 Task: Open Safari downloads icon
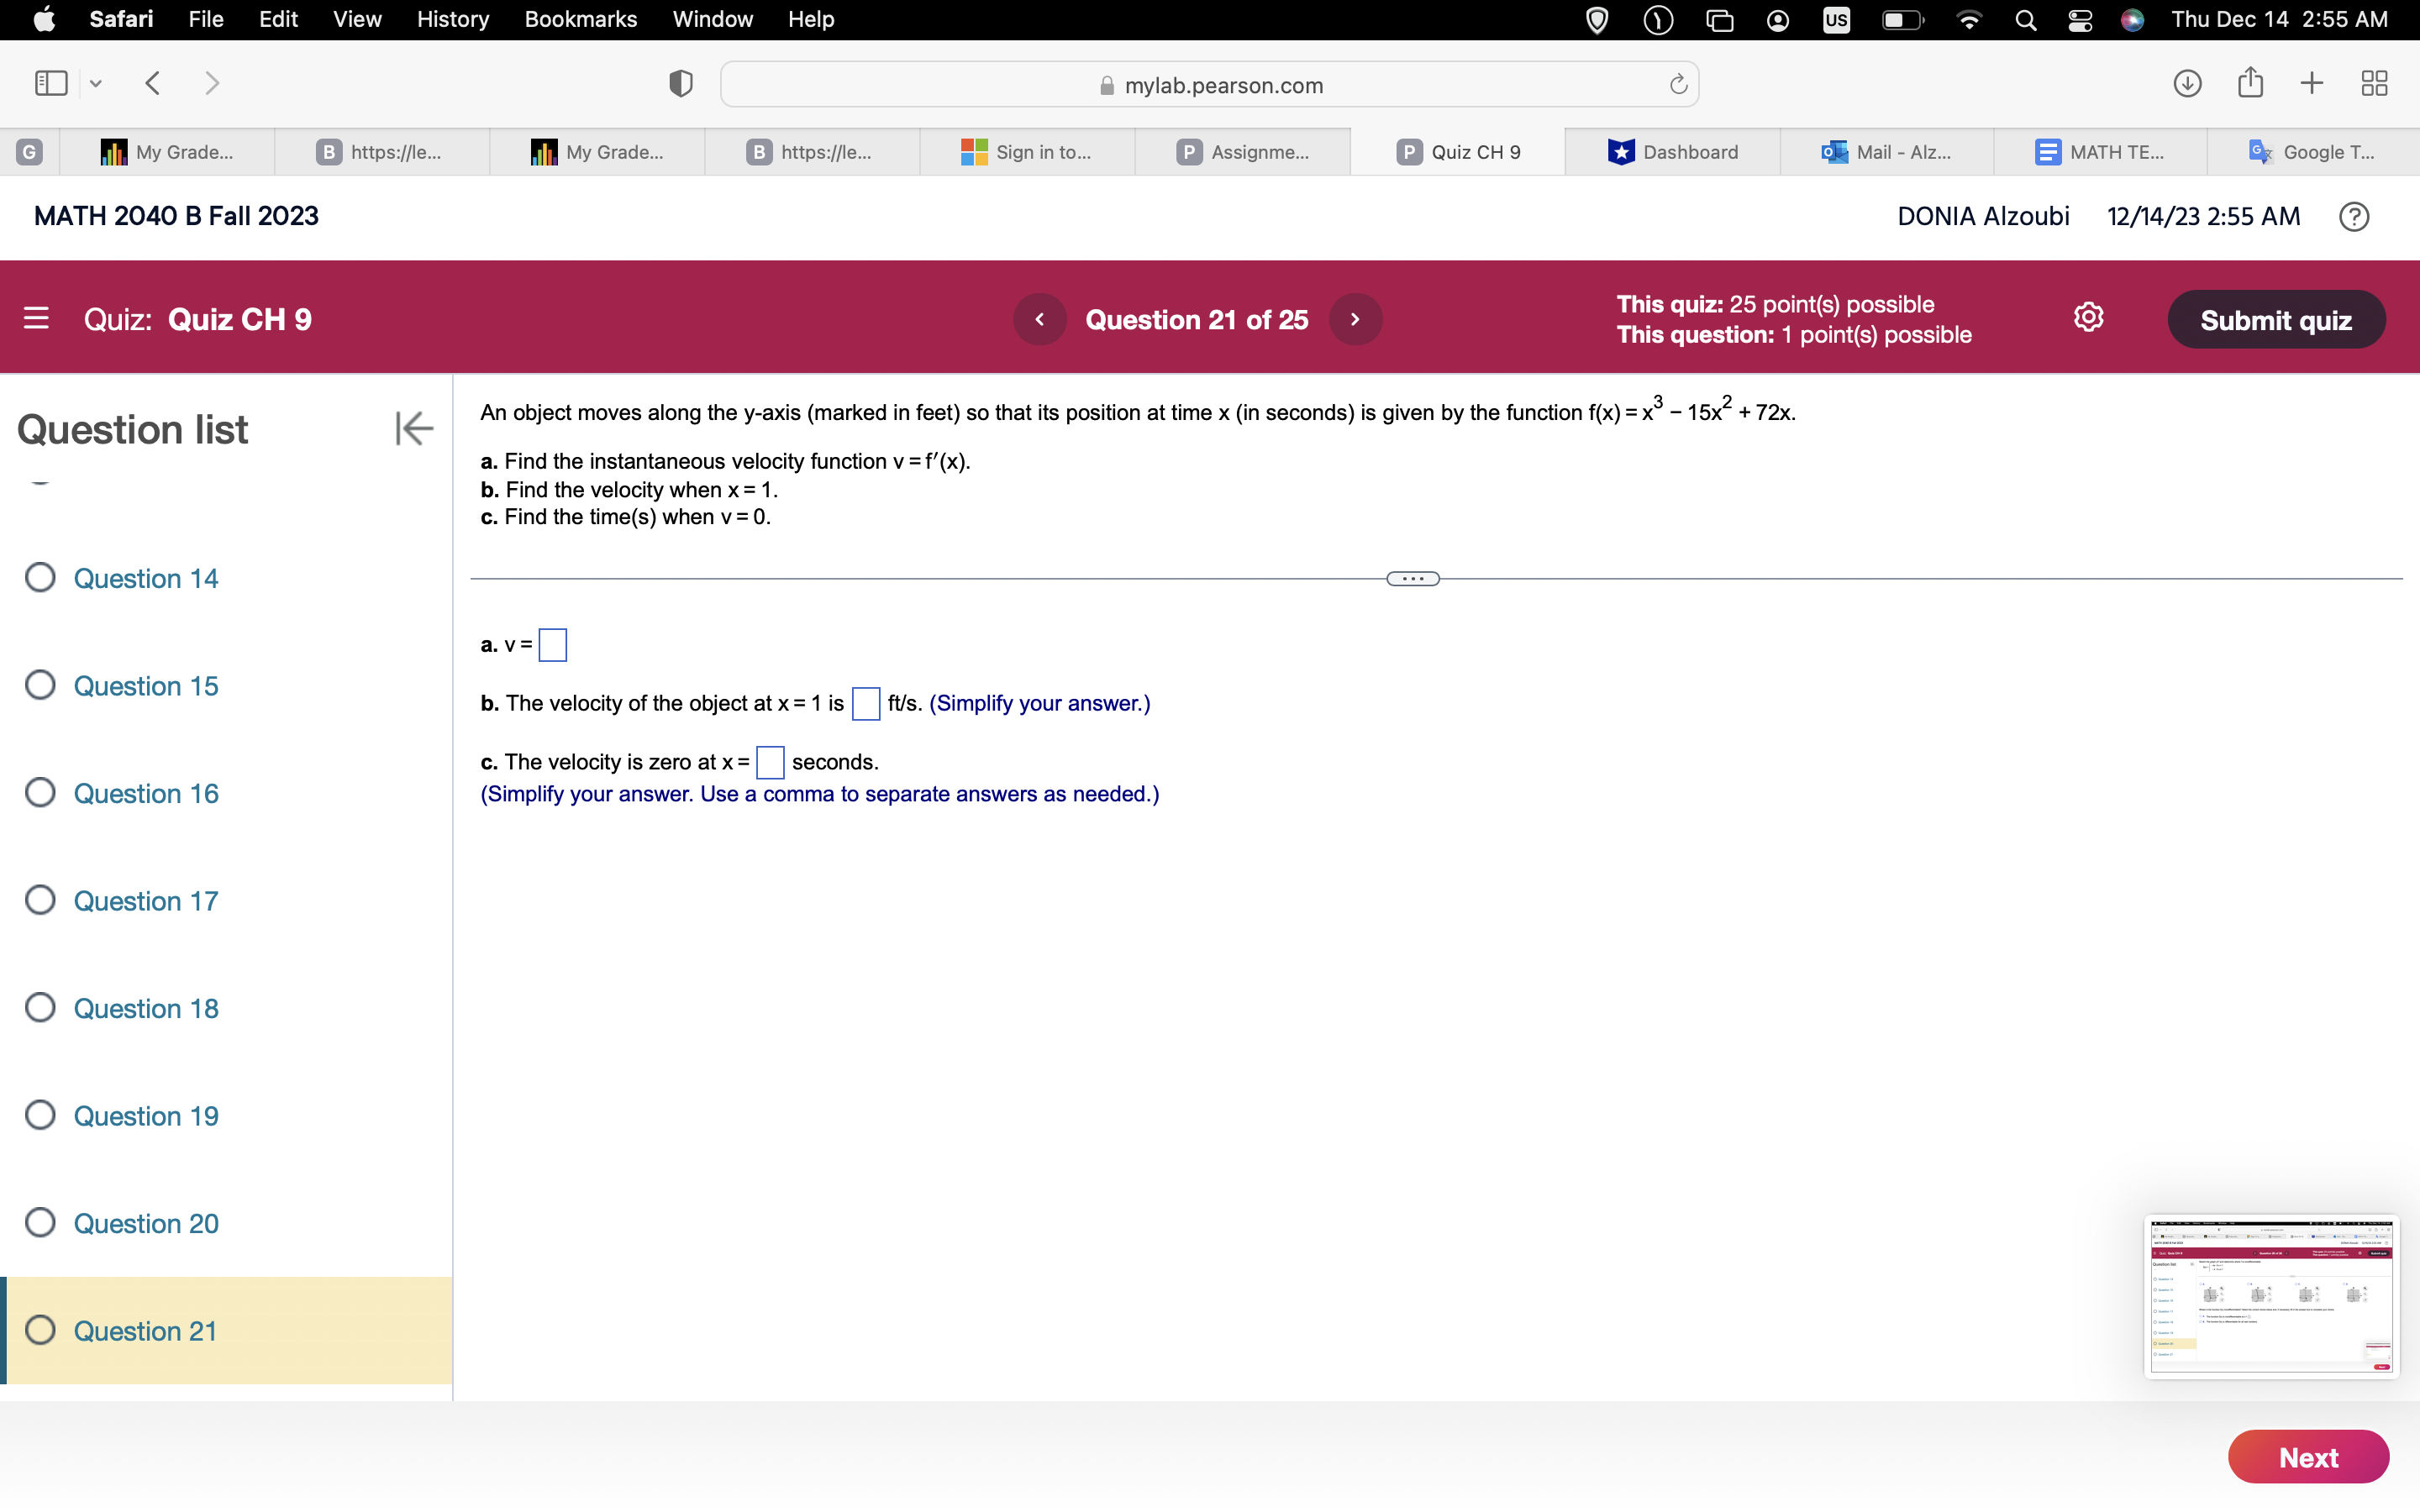2187,83
